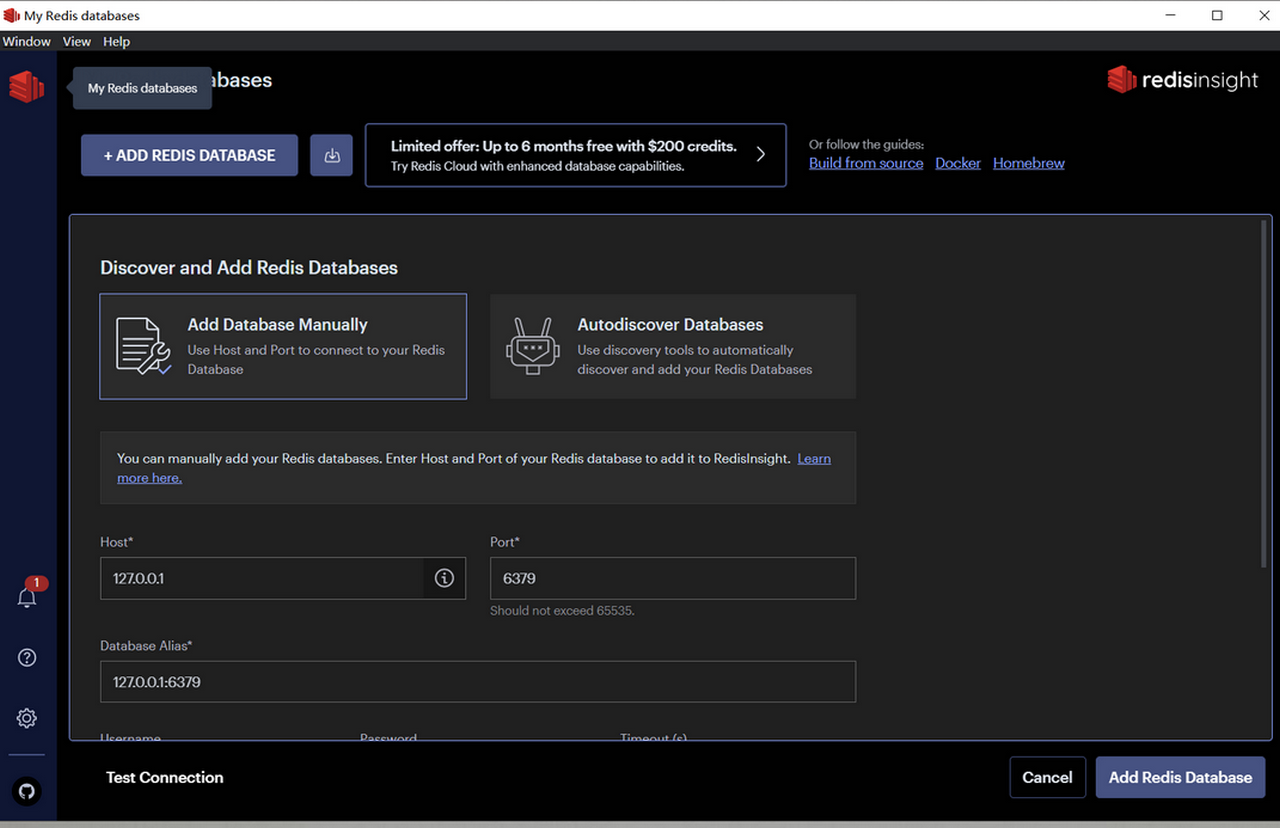Select the Autodiscover Databases option
Image resolution: width=1280 pixels, height=828 pixels.
(672, 346)
